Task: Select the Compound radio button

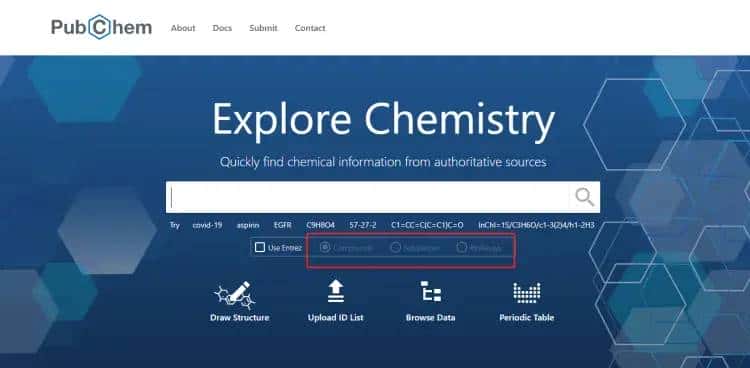Action: tap(325, 247)
